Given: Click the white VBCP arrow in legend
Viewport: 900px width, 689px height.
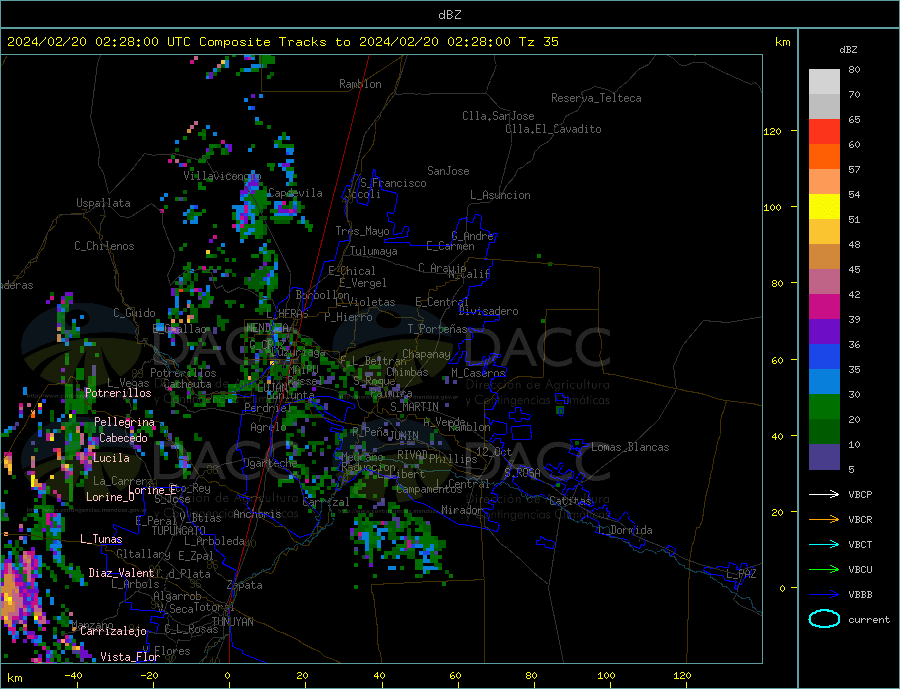Looking at the screenshot, I should coord(824,494).
